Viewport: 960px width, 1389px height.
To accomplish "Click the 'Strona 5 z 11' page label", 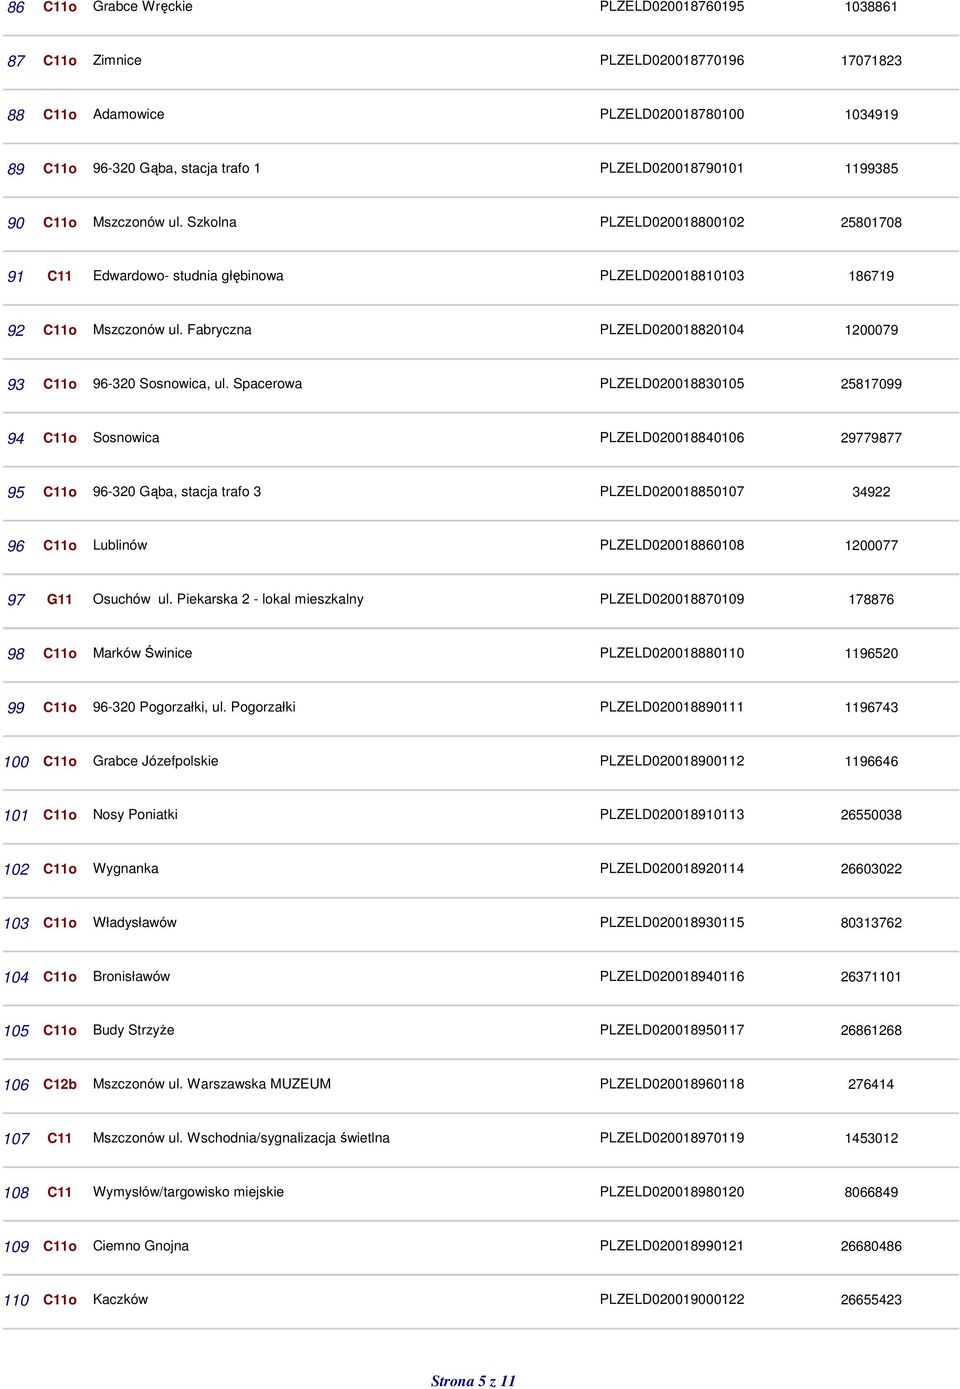I will point(473,1381).
